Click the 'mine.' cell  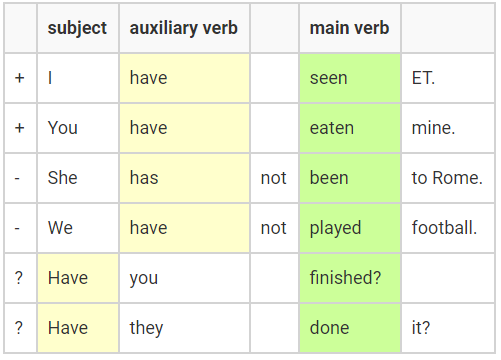point(448,128)
